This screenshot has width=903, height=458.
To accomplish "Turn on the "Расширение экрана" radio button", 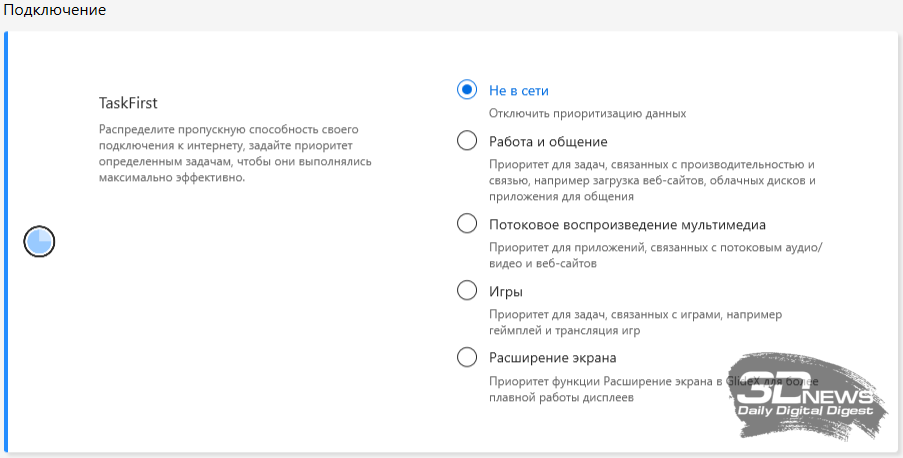I will pyautogui.click(x=467, y=357).
